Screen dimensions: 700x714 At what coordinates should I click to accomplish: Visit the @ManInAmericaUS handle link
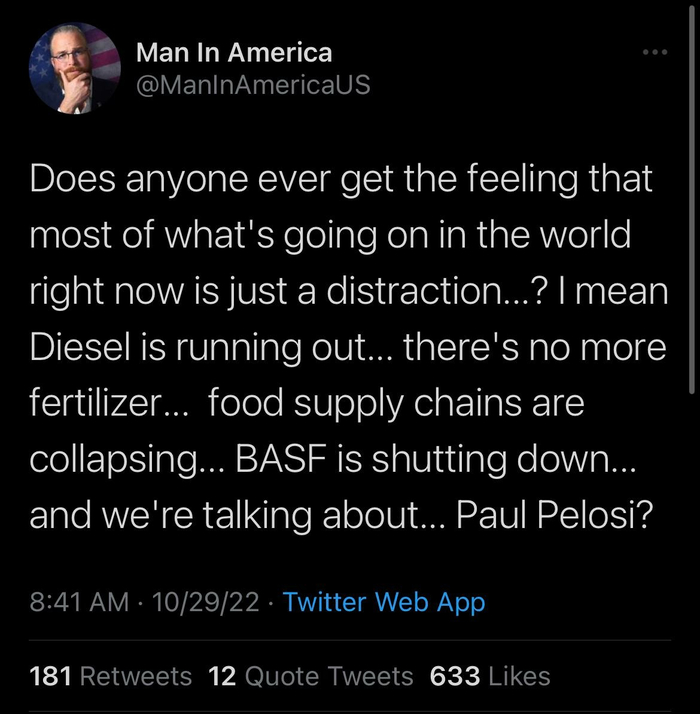click(252, 85)
